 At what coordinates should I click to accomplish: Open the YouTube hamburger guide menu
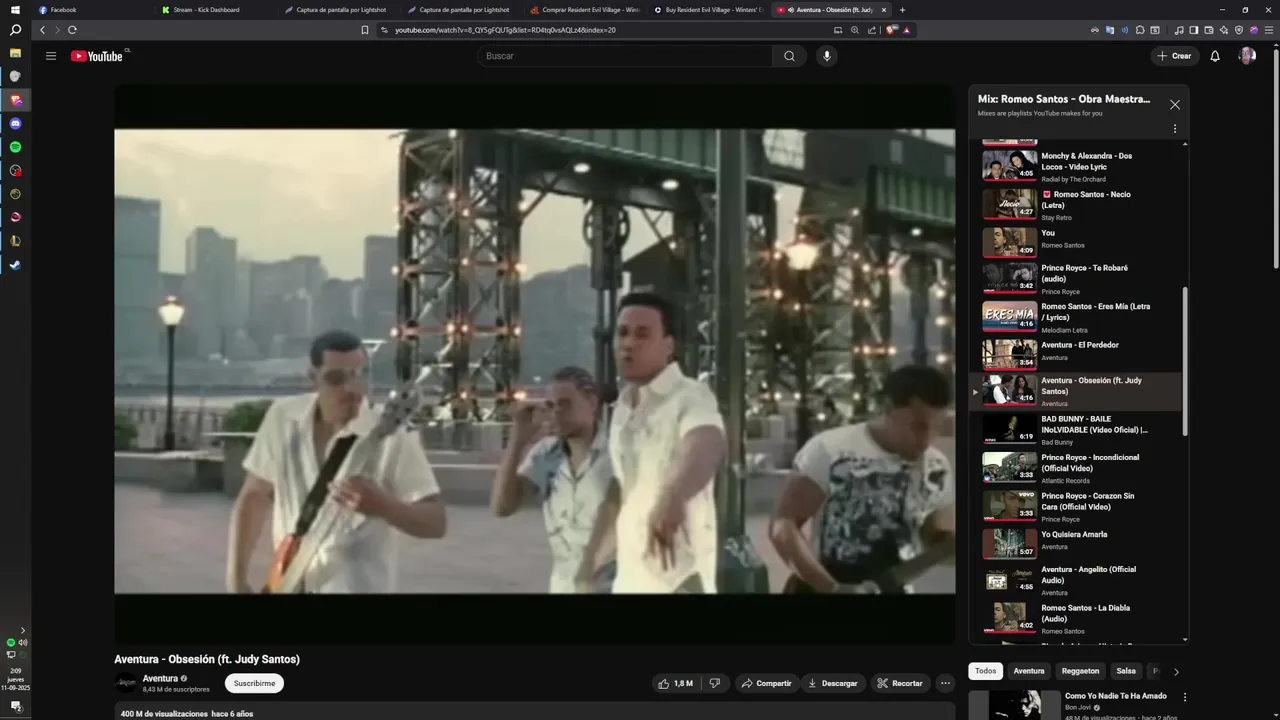(x=51, y=56)
